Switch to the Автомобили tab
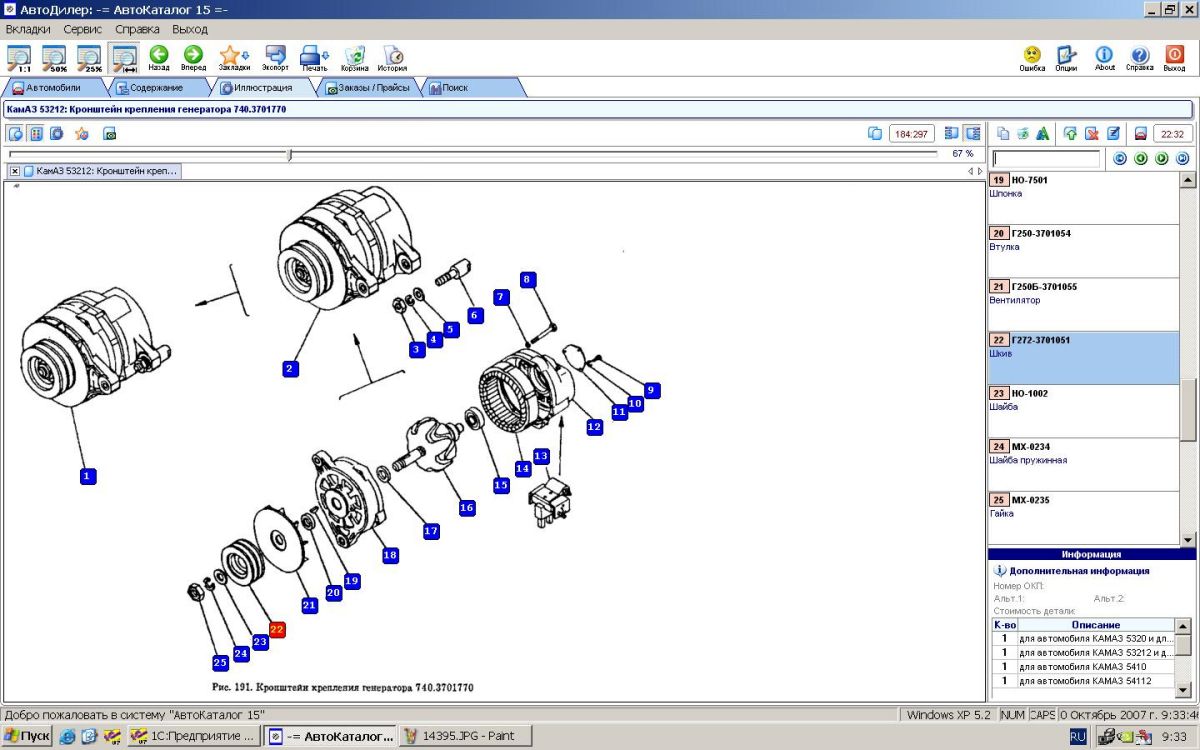Screen dimensions: 1200x750 click(x=53, y=88)
